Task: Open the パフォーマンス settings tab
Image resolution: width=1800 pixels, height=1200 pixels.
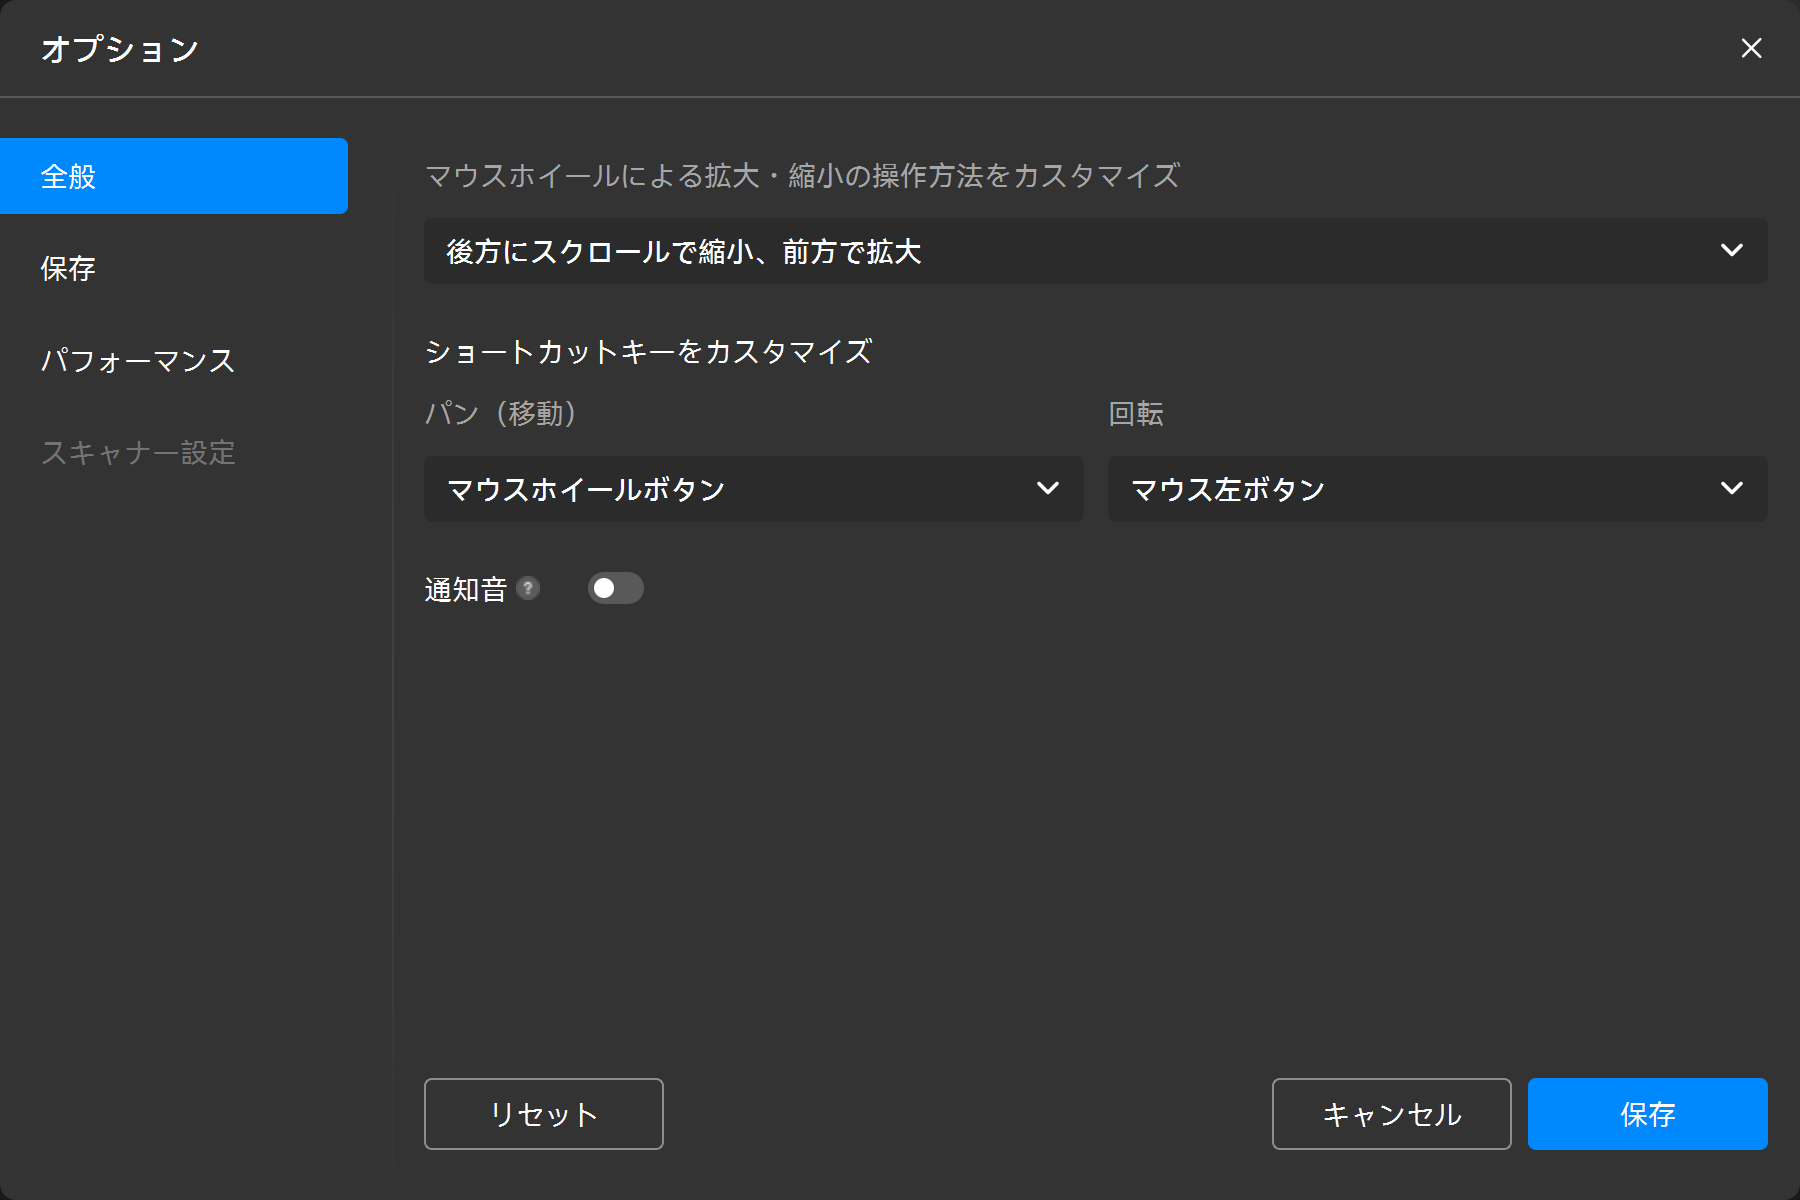Action: (138, 360)
